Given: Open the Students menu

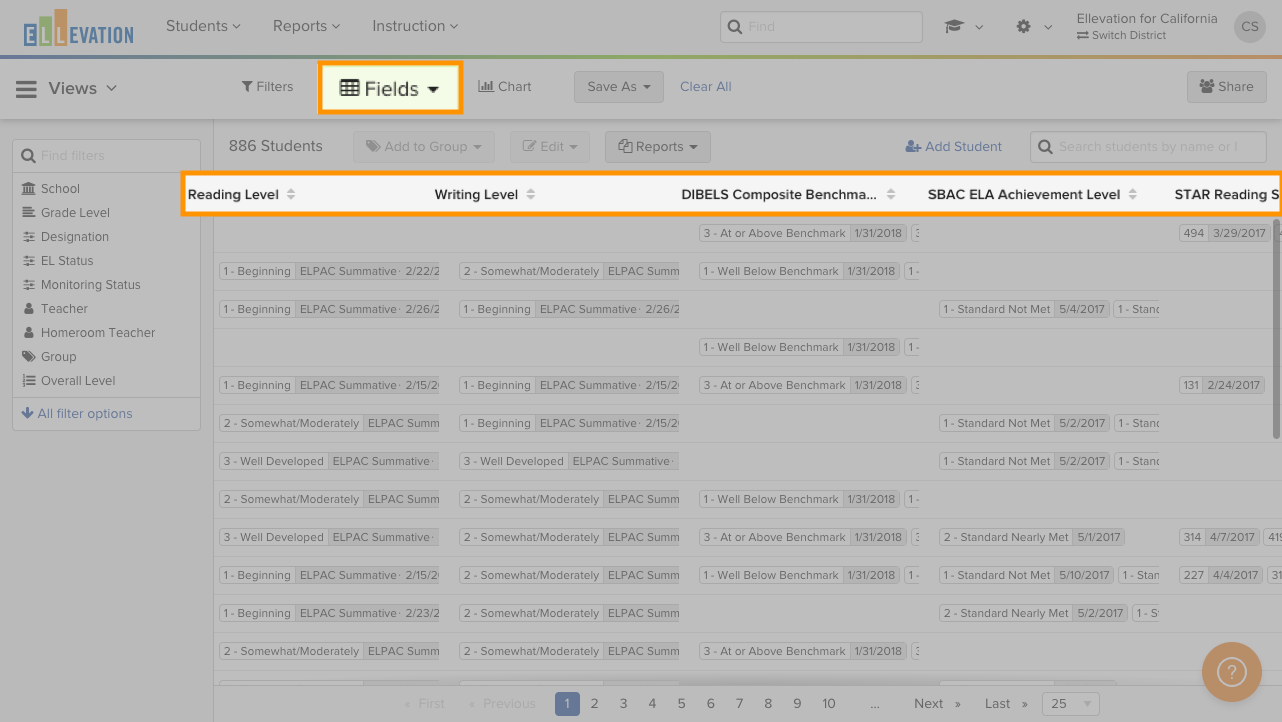Looking at the screenshot, I should [203, 26].
